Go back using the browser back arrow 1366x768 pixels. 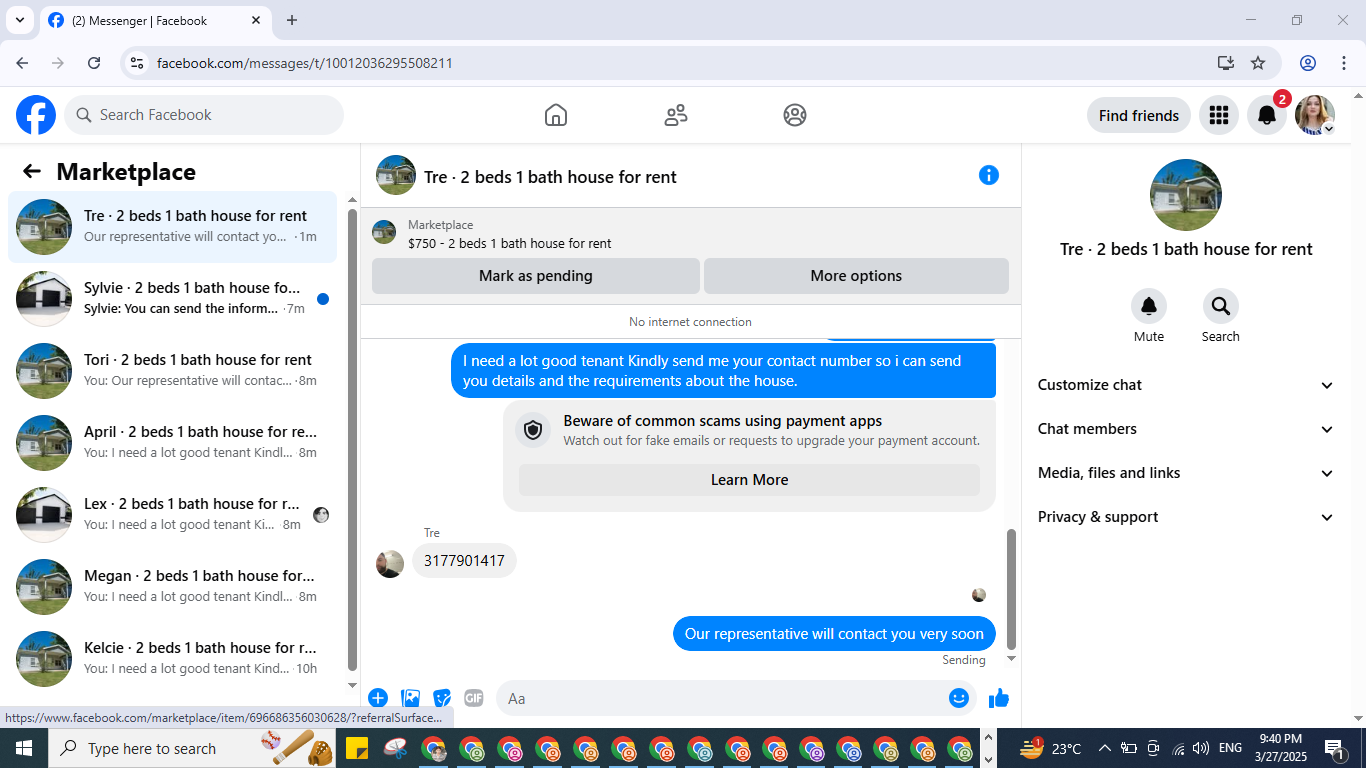[22, 63]
